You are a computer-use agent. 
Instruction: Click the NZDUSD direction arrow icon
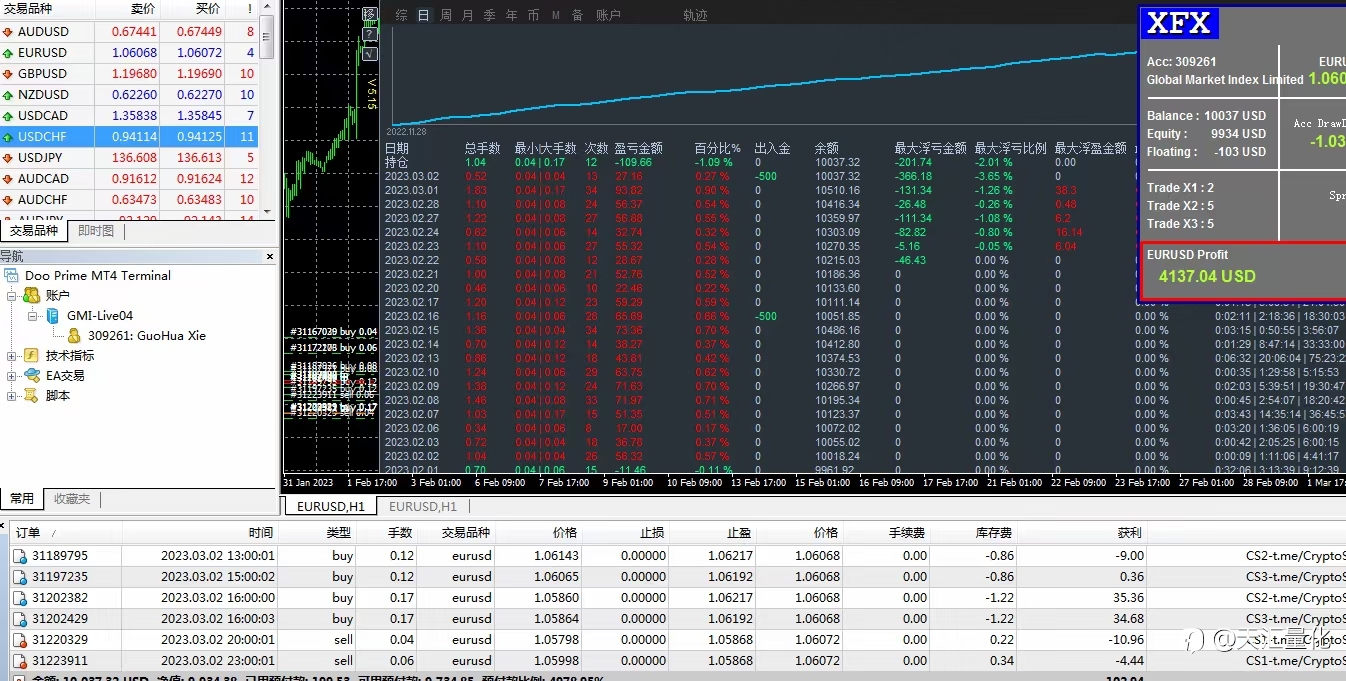click(x=8, y=95)
